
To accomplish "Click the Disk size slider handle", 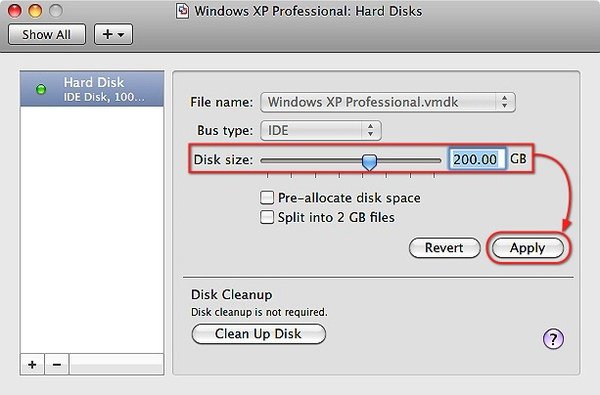I will click(x=369, y=162).
